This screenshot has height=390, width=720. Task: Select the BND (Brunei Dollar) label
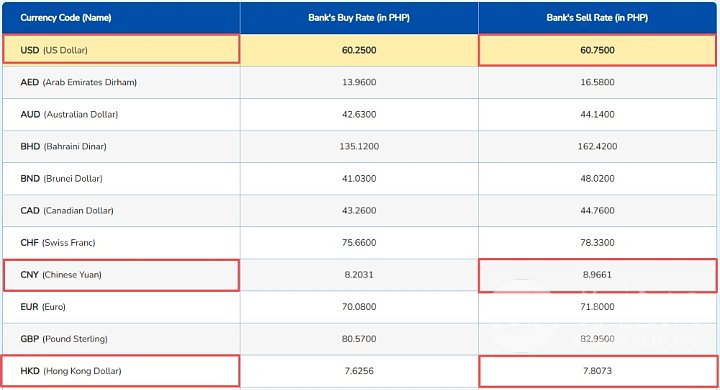tap(61, 178)
